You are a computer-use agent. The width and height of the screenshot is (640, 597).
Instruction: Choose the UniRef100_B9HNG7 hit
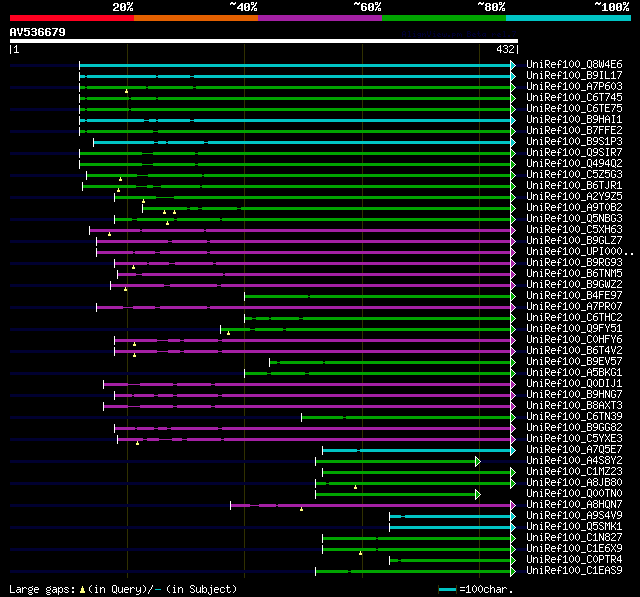[x=574, y=395]
